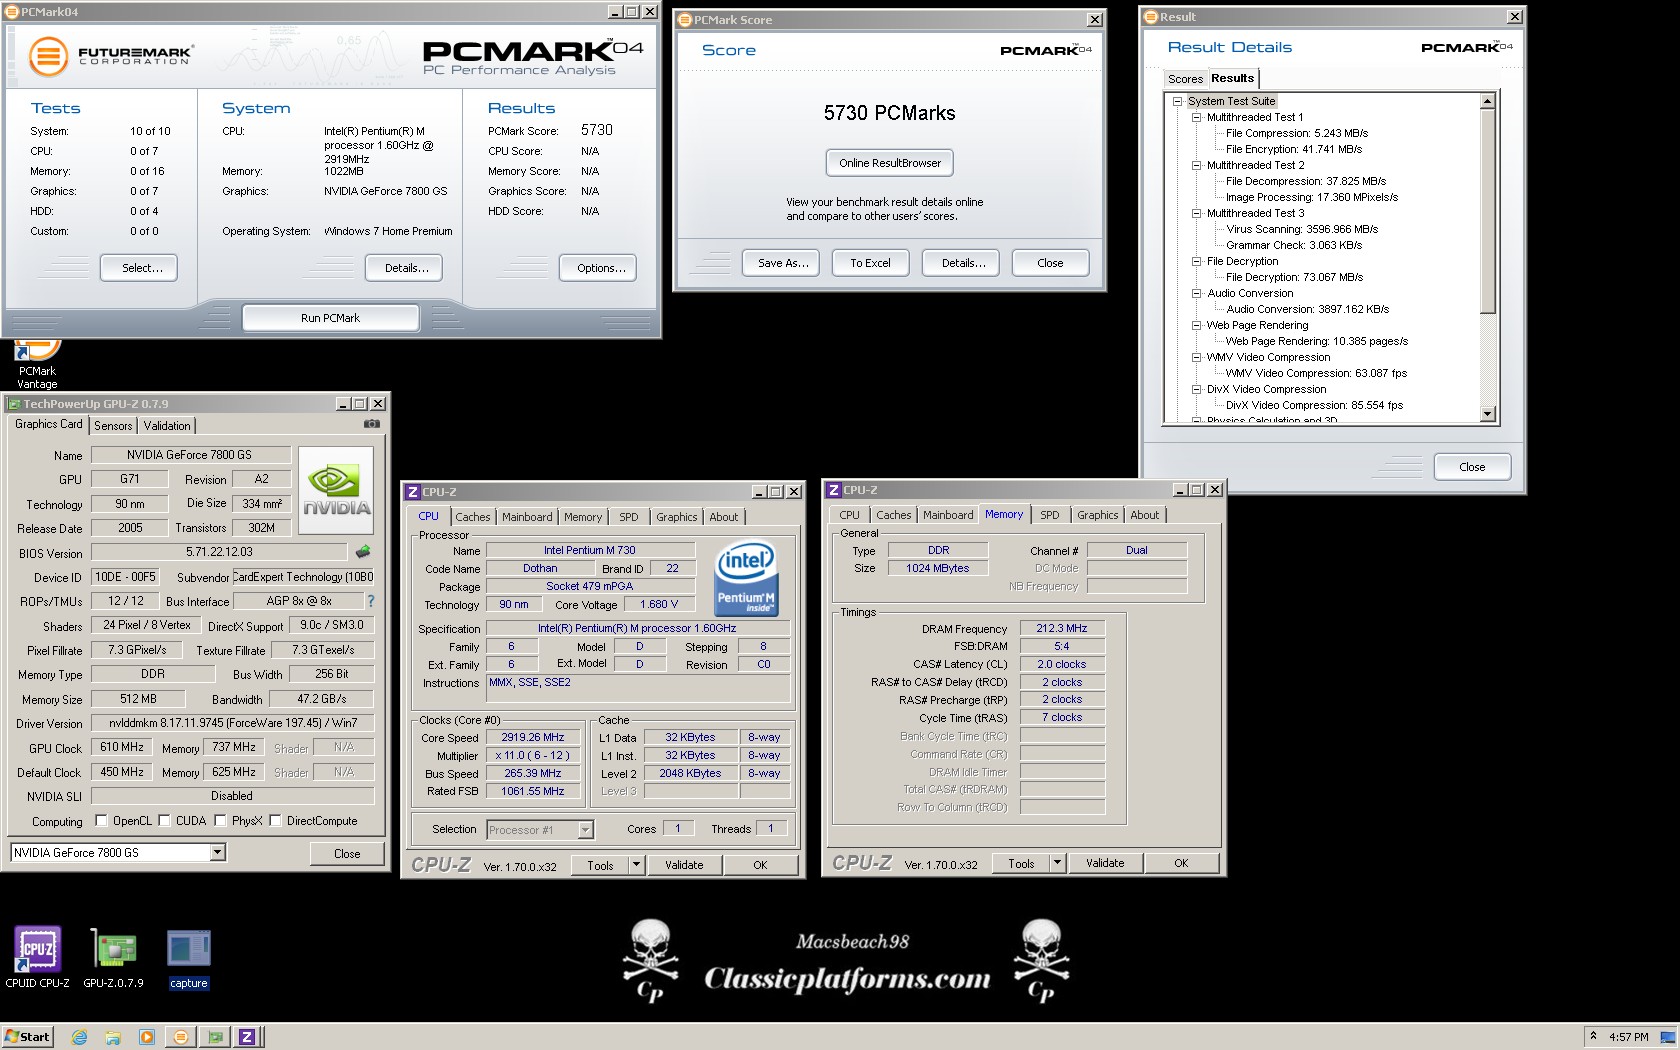Click the GPU Name field in GPU-Z
This screenshot has width=1680, height=1050.
[x=190, y=455]
